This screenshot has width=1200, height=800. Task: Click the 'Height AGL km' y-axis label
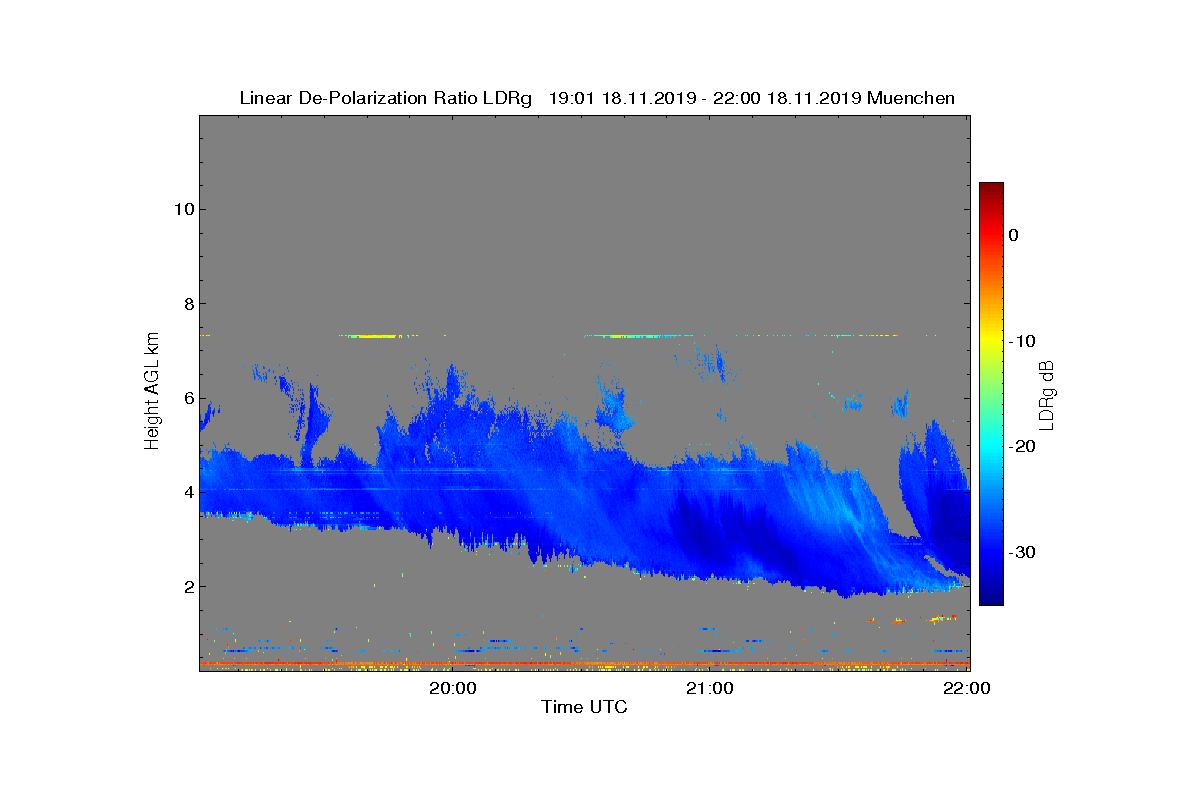pos(152,391)
